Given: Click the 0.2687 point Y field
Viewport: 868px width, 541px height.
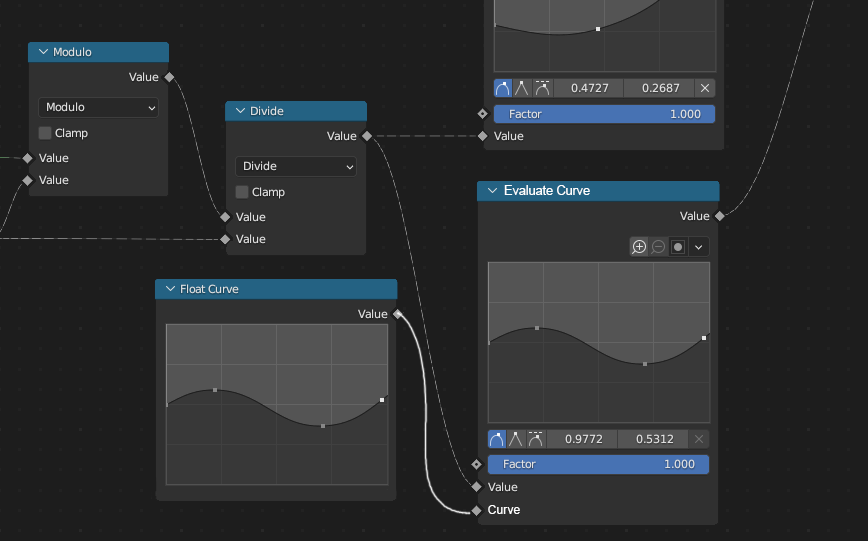Looking at the screenshot, I should pyautogui.click(x=660, y=88).
